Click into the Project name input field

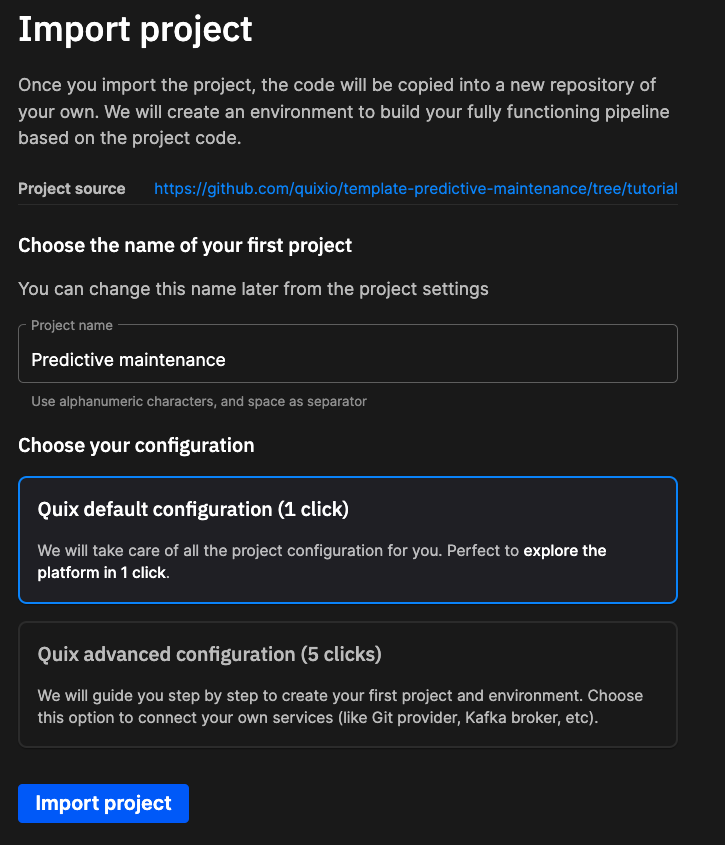348,354
